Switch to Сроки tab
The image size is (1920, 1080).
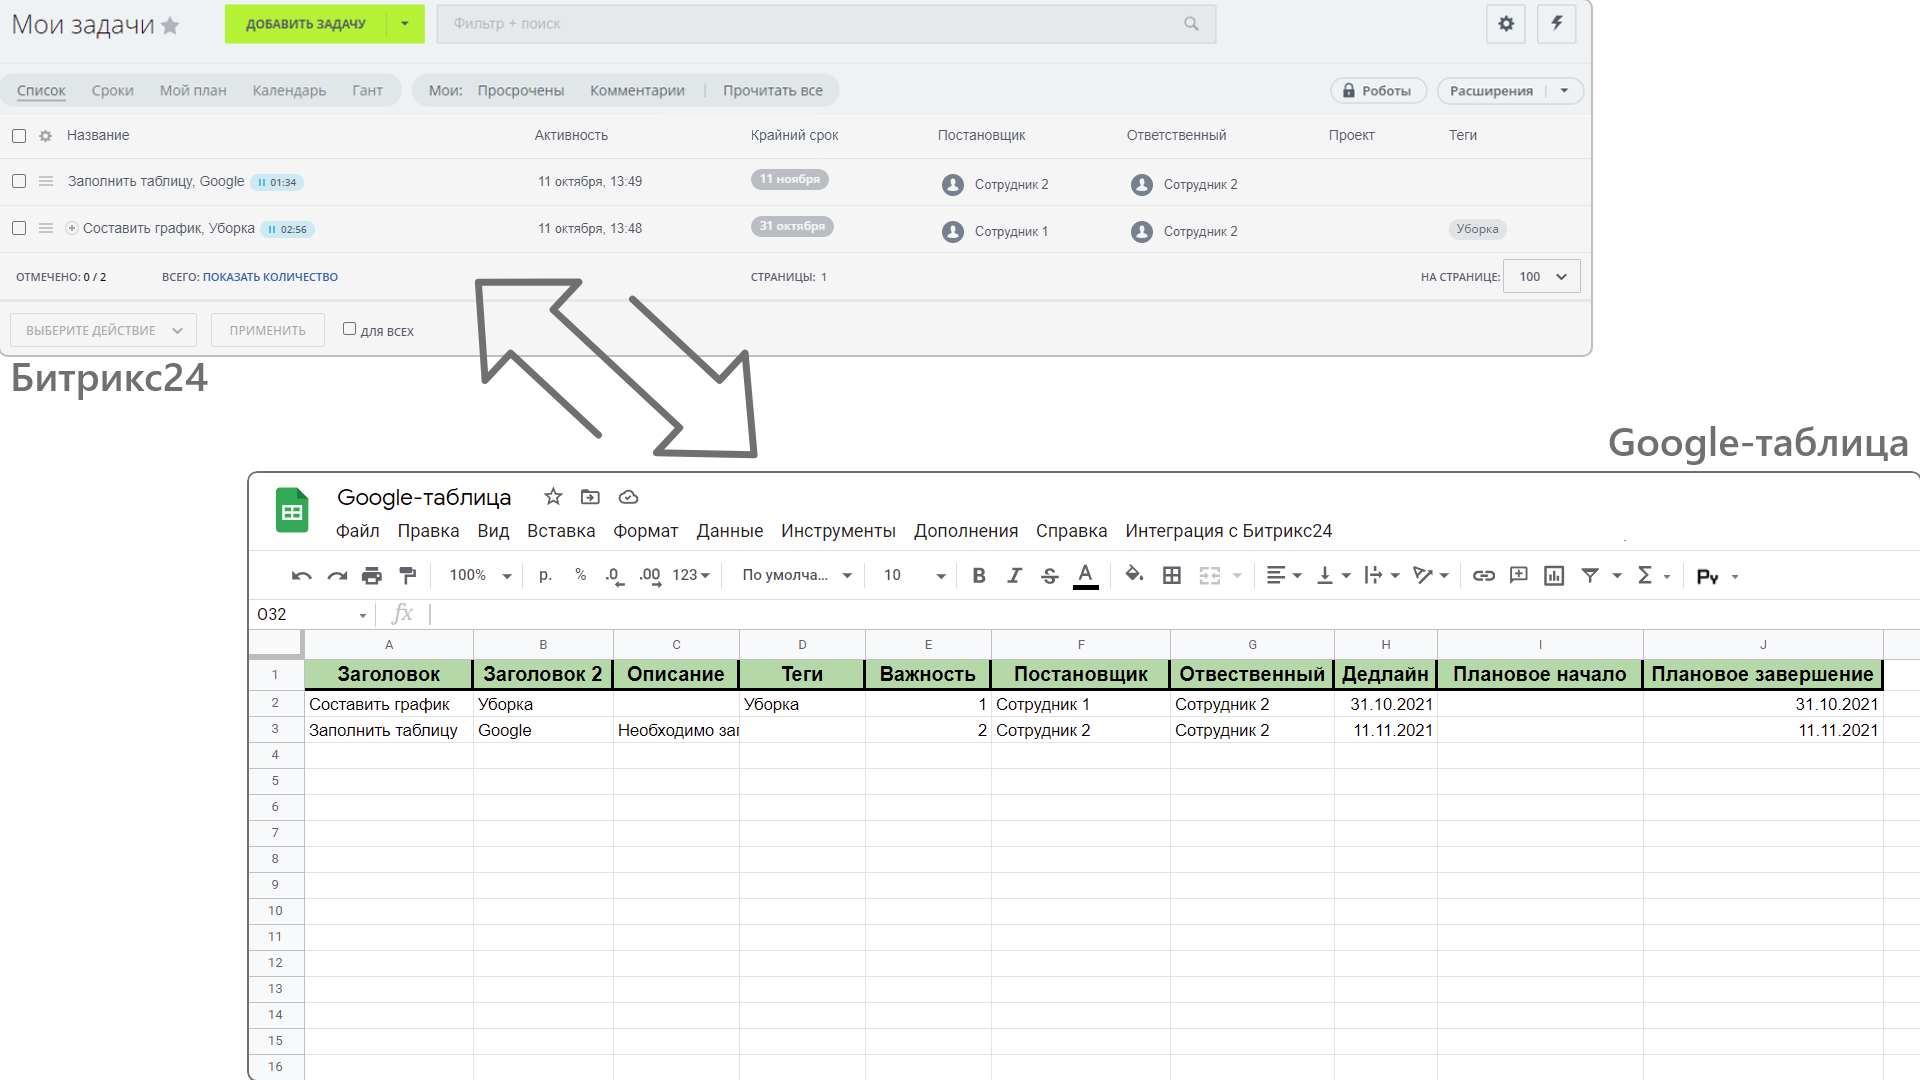(x=112, y=91)
